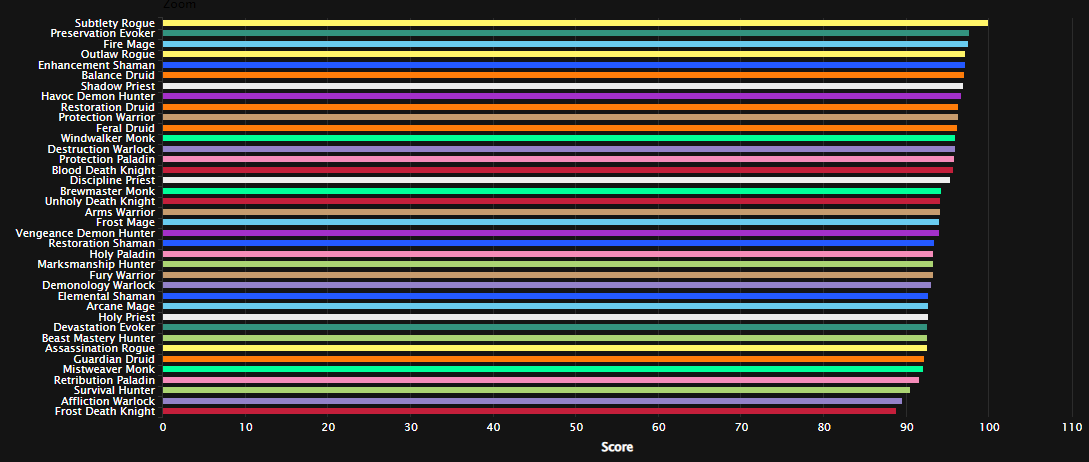Click the 'Retribution Paladin' label
This screenshot has height=462, width=1089.
coord(104,381)
